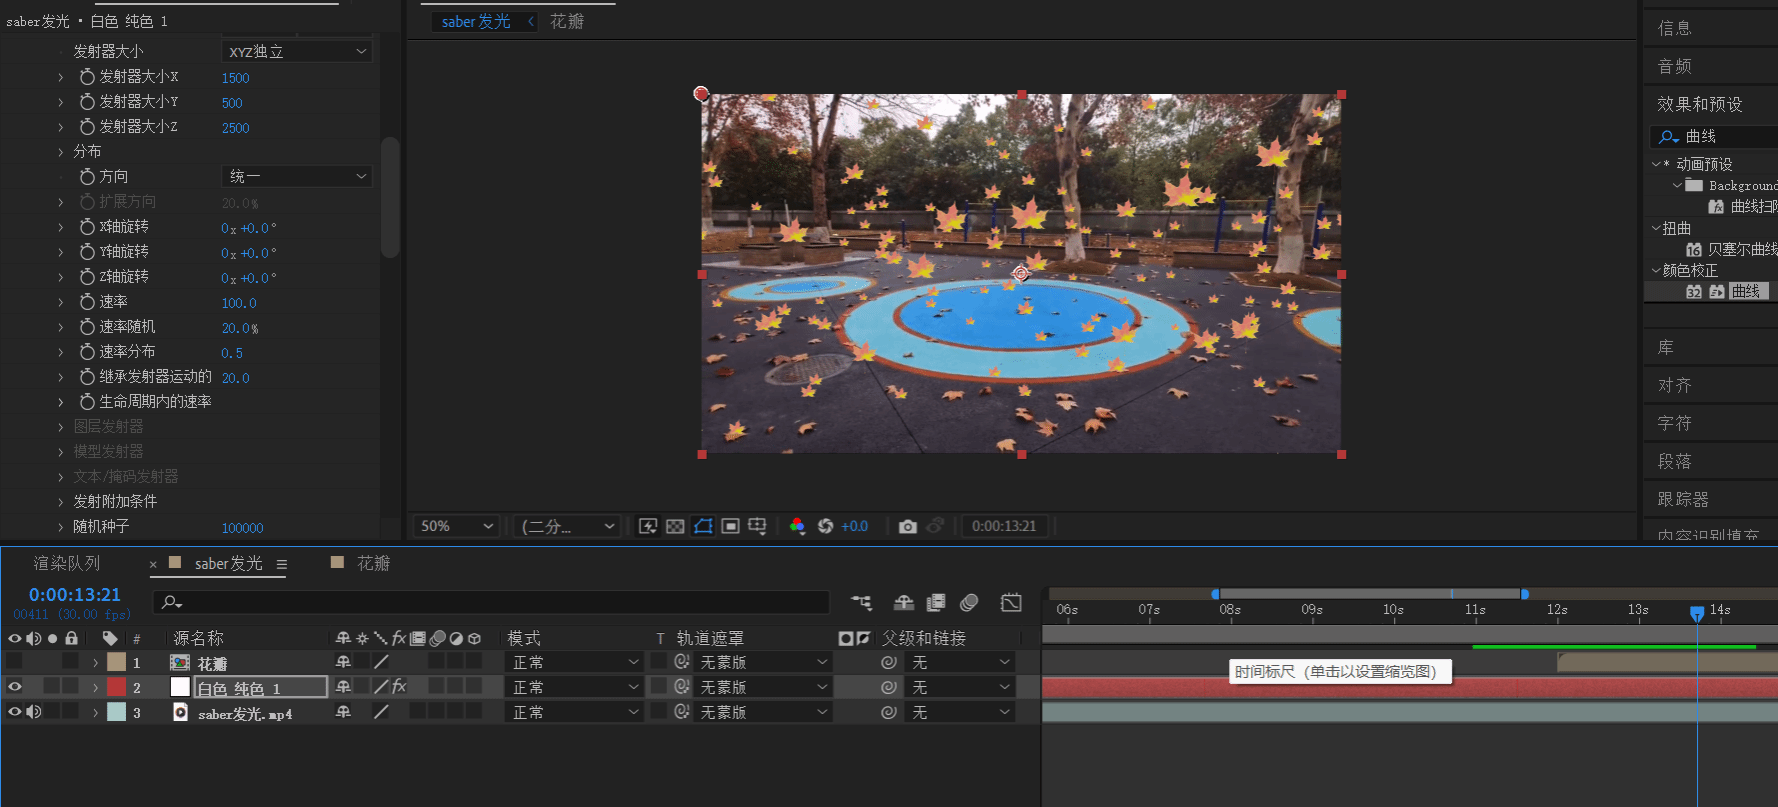Click stopwatch for 发射器大小X property

point(87,77)
